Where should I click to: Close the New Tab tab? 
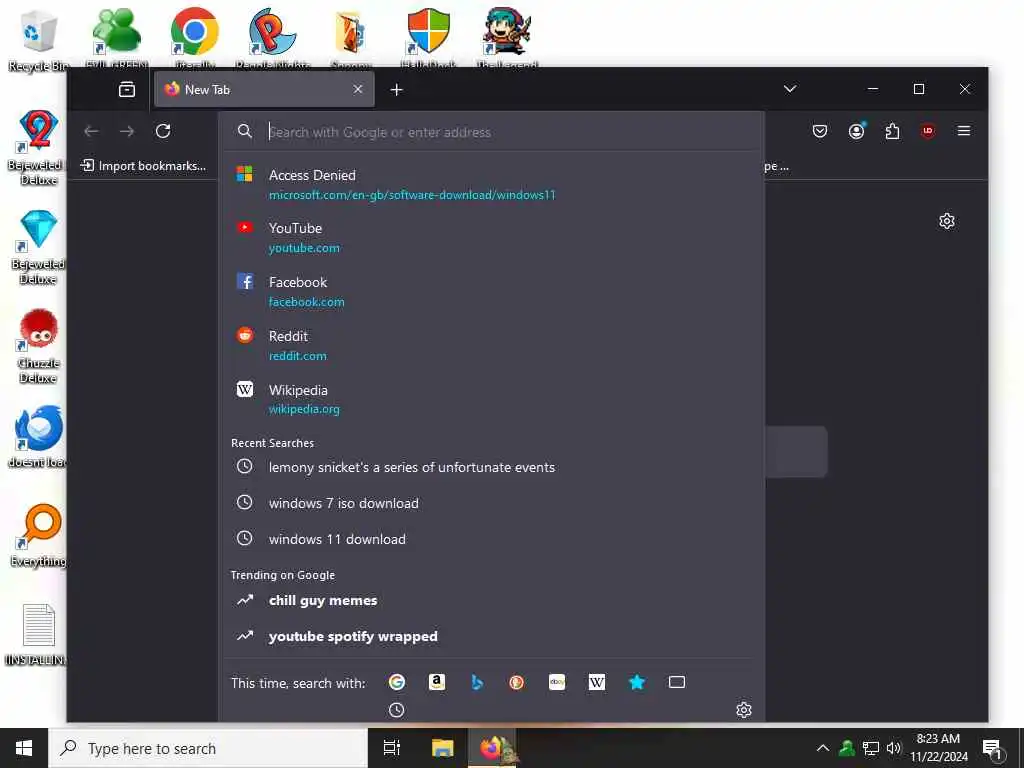click(x=358, y=89)
